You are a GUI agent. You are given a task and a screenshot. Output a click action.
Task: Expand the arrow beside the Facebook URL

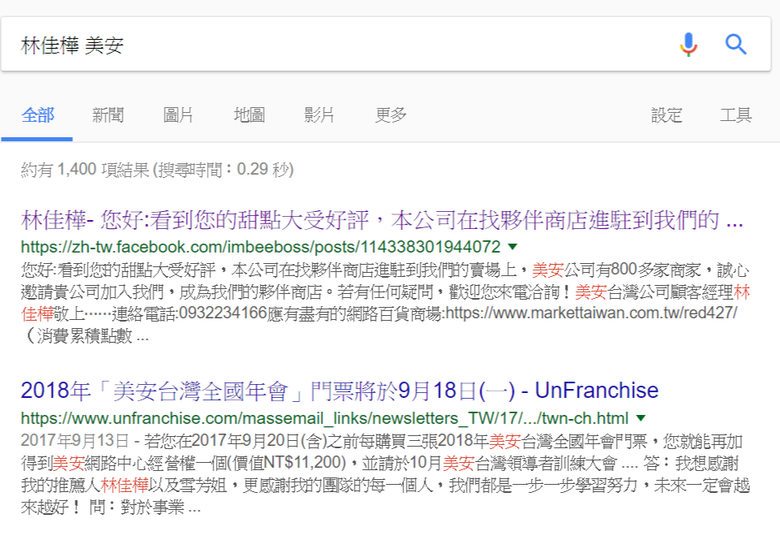click(513, 246)
